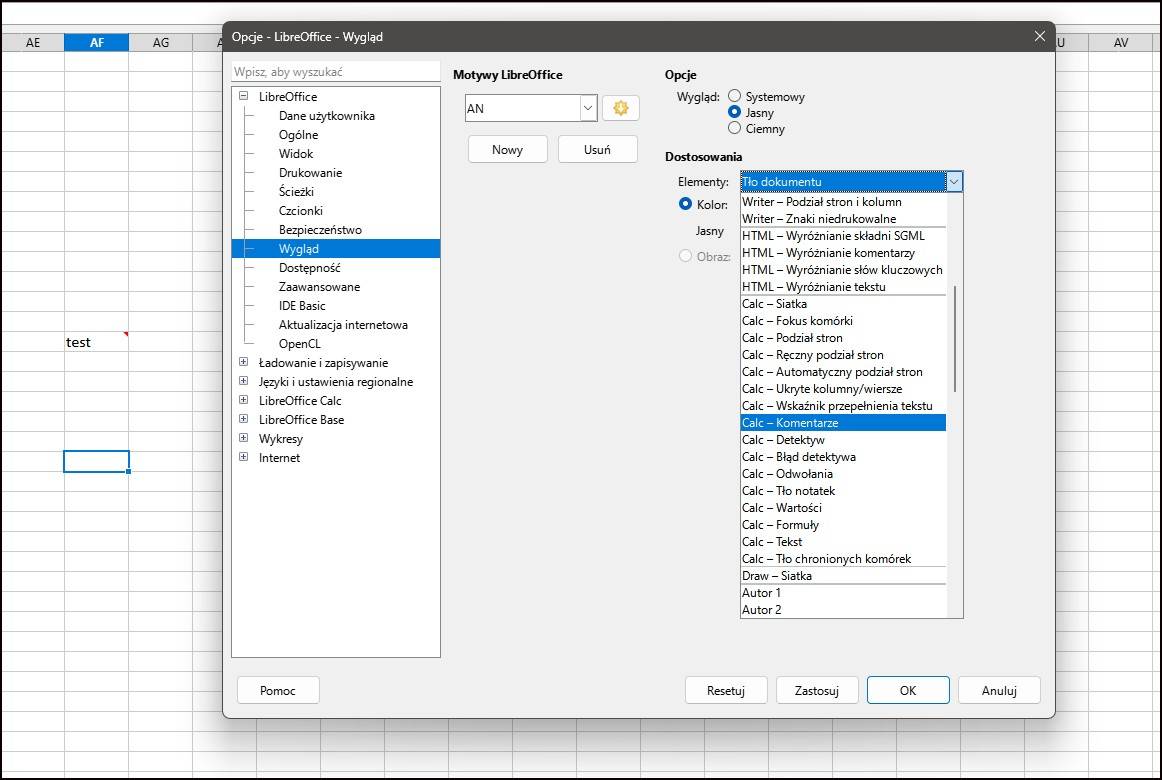Choose HTML – Wyróżnianie komentarzy

[843, 253]
